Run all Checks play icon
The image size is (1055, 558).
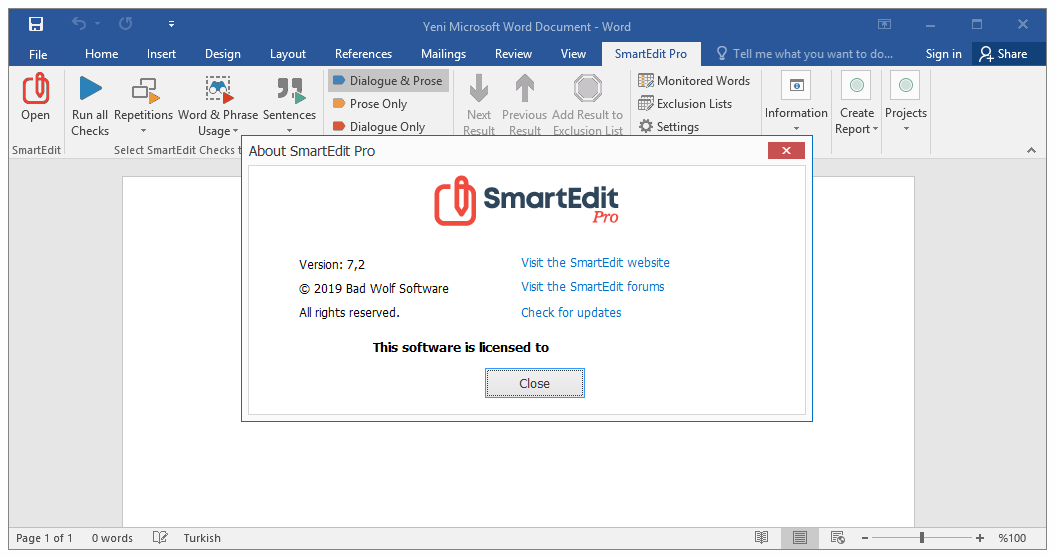[90, 88]
